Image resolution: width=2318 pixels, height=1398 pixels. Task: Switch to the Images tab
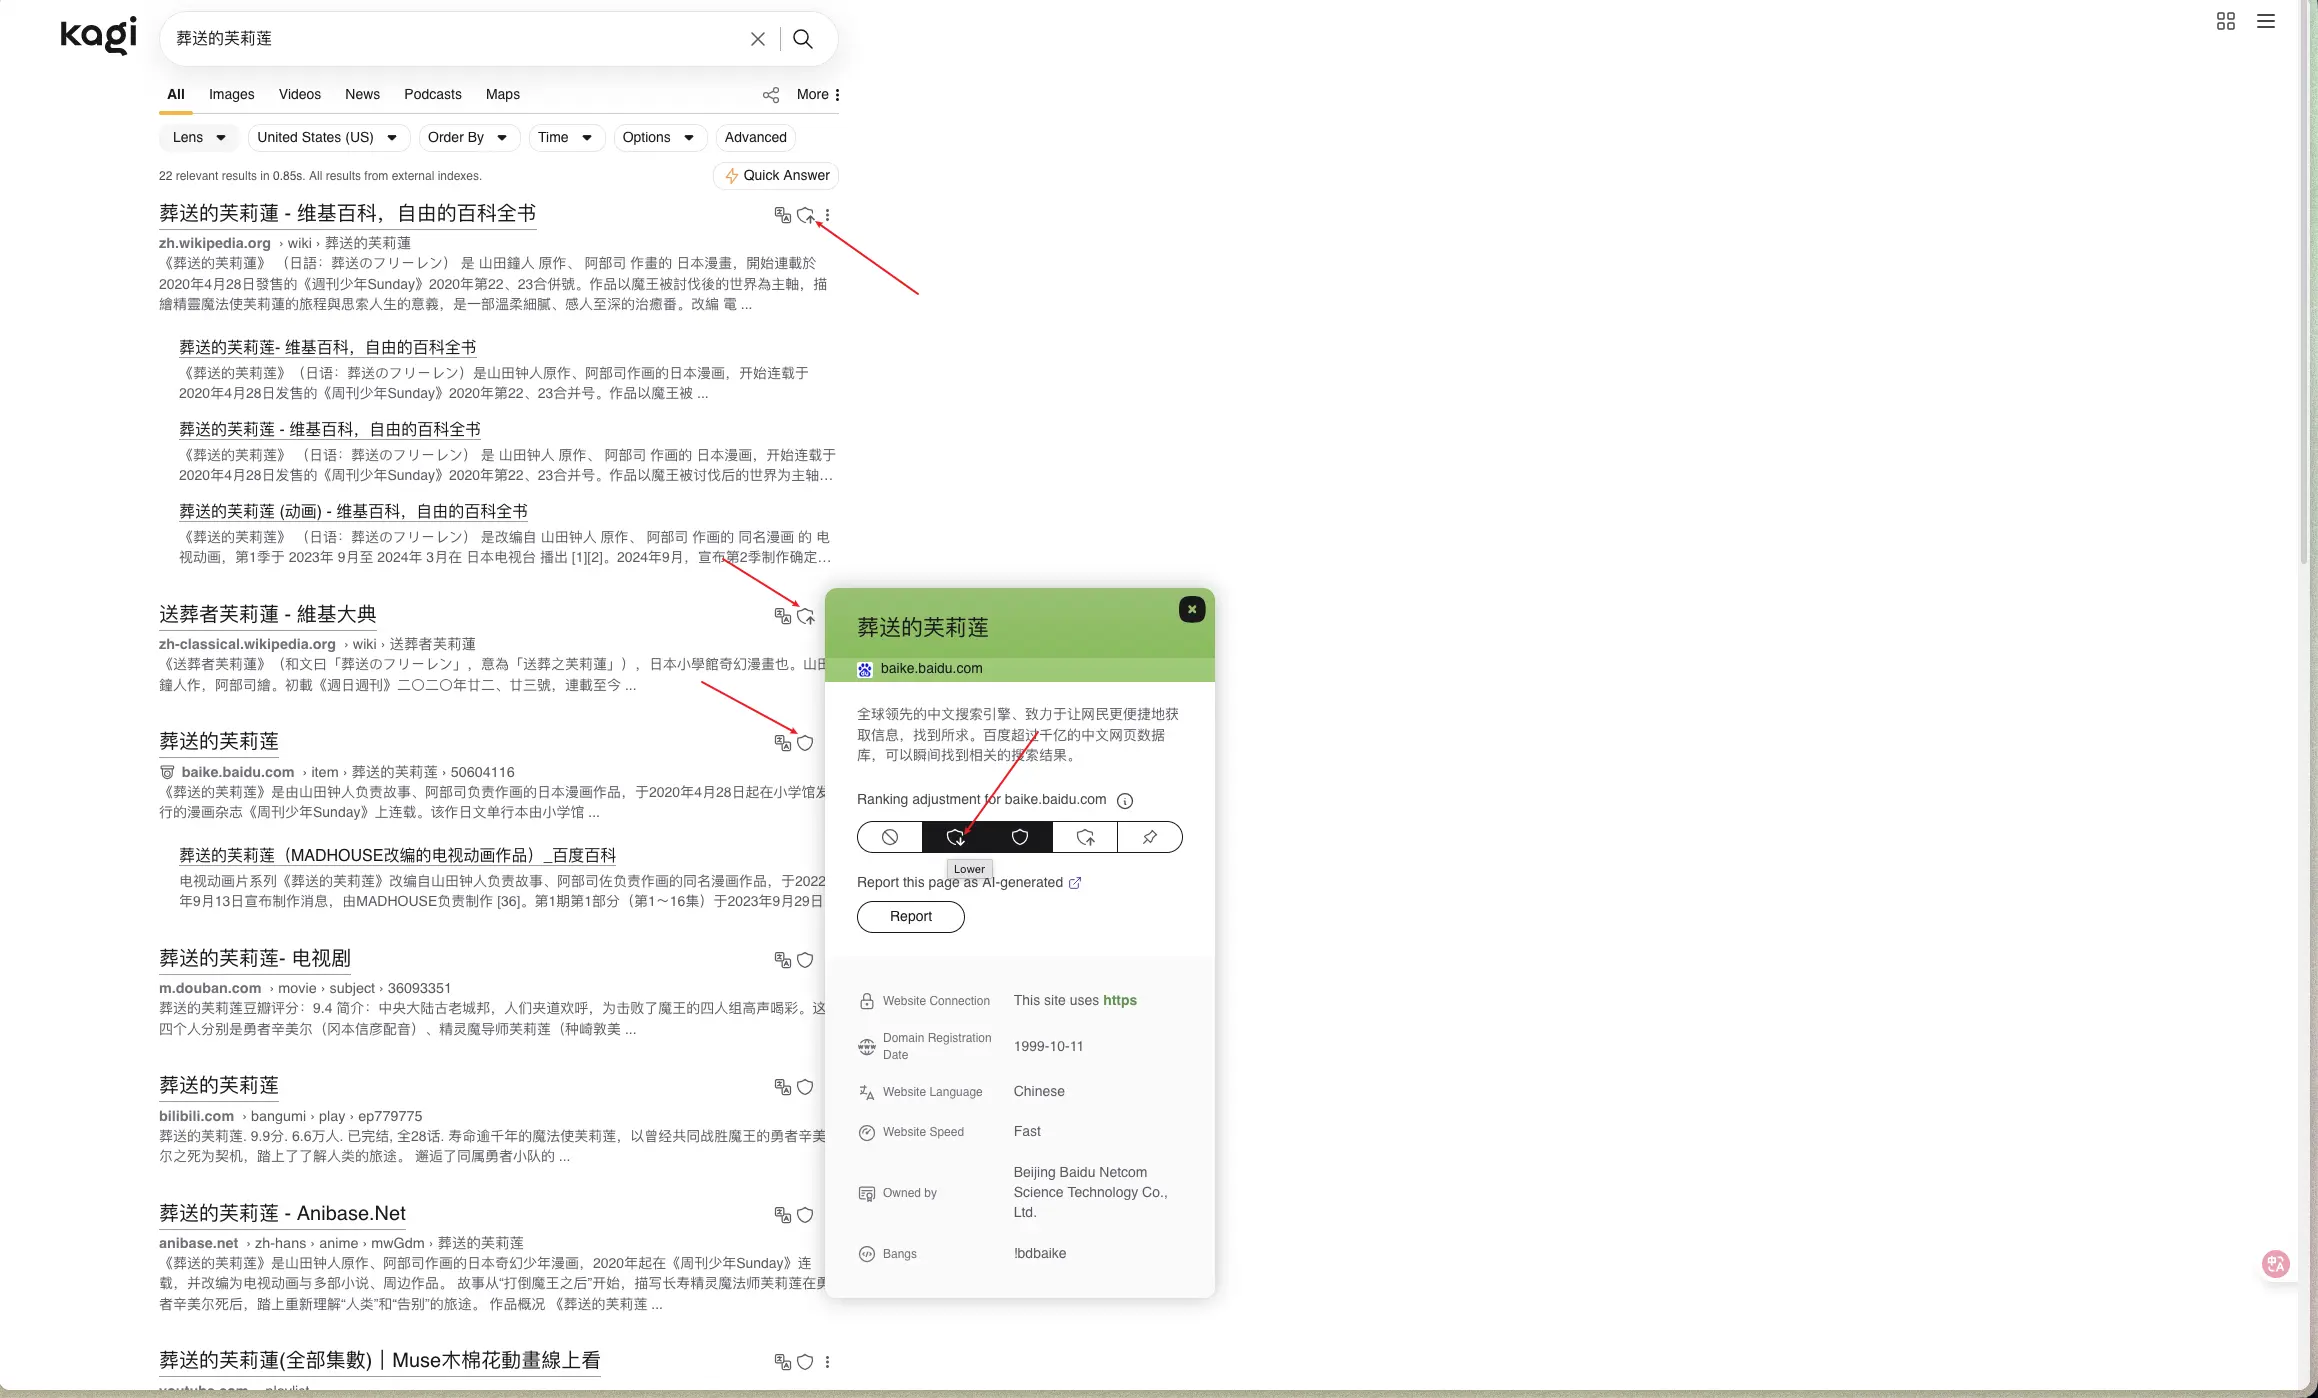click(x=231, y=94)
